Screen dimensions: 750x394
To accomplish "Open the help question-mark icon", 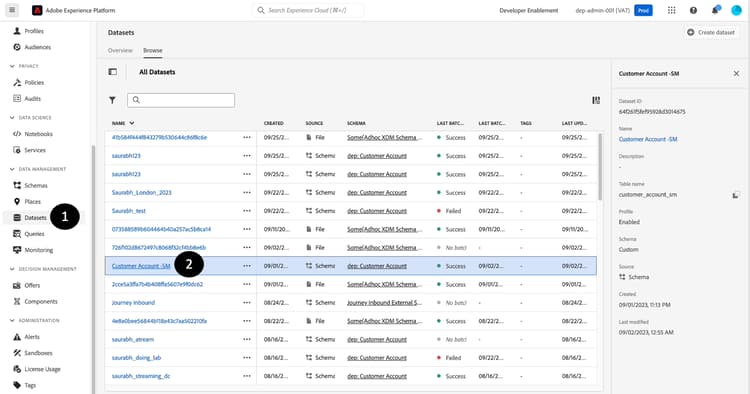I will [x=693, y=10].
